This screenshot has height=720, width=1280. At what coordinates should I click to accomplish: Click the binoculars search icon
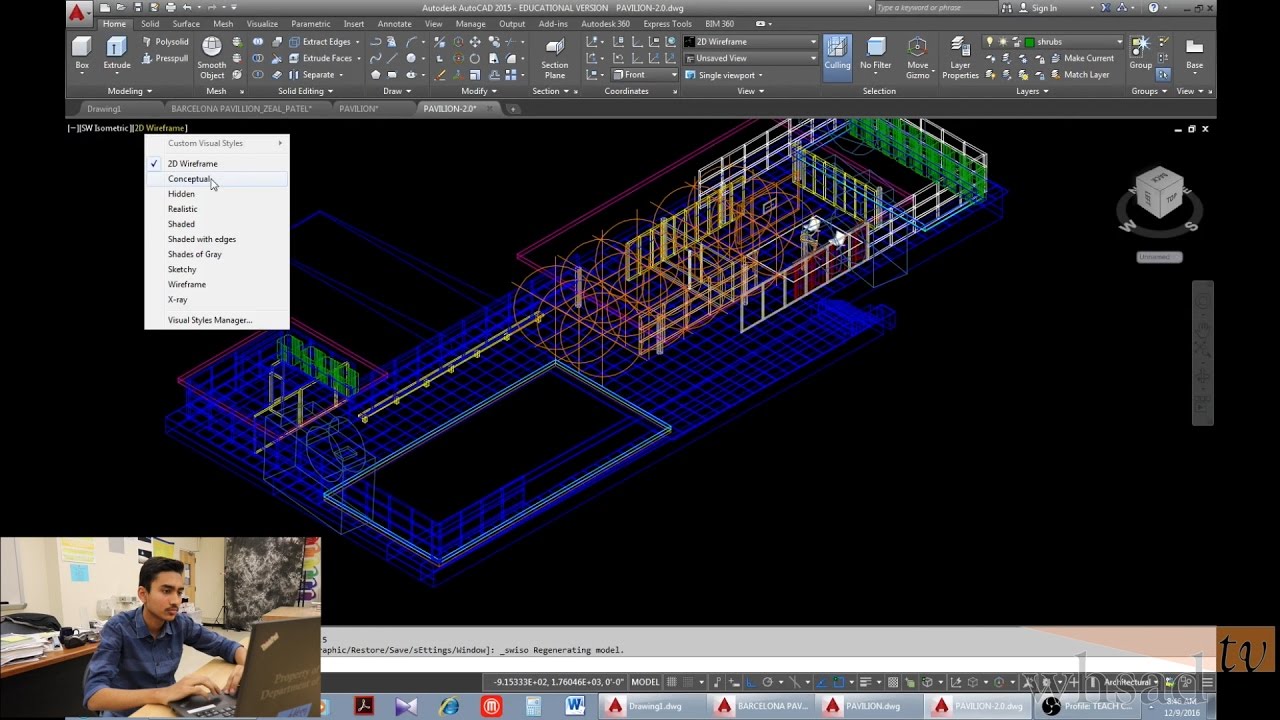1007,8
